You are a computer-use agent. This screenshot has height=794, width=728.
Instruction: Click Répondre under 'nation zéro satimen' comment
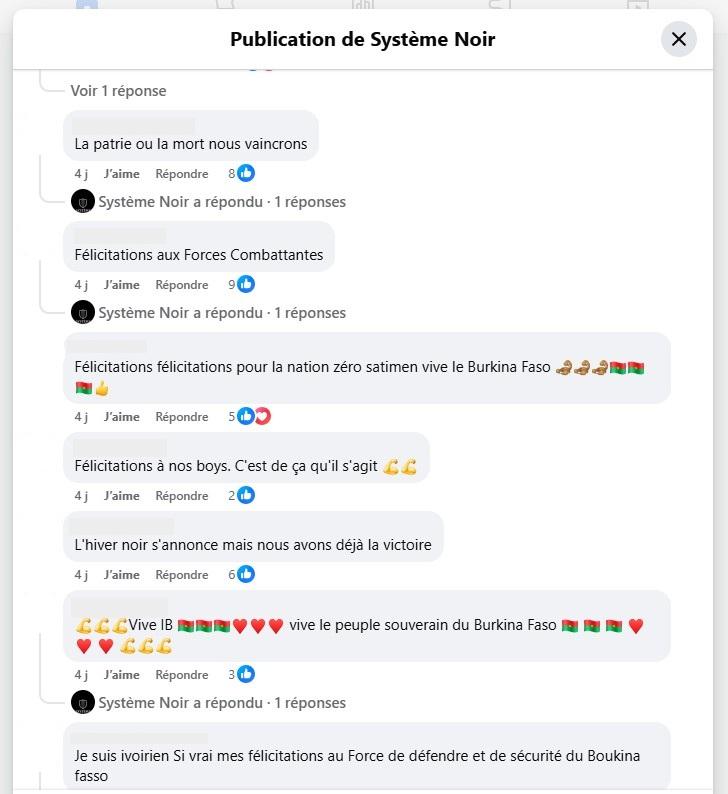182,416
